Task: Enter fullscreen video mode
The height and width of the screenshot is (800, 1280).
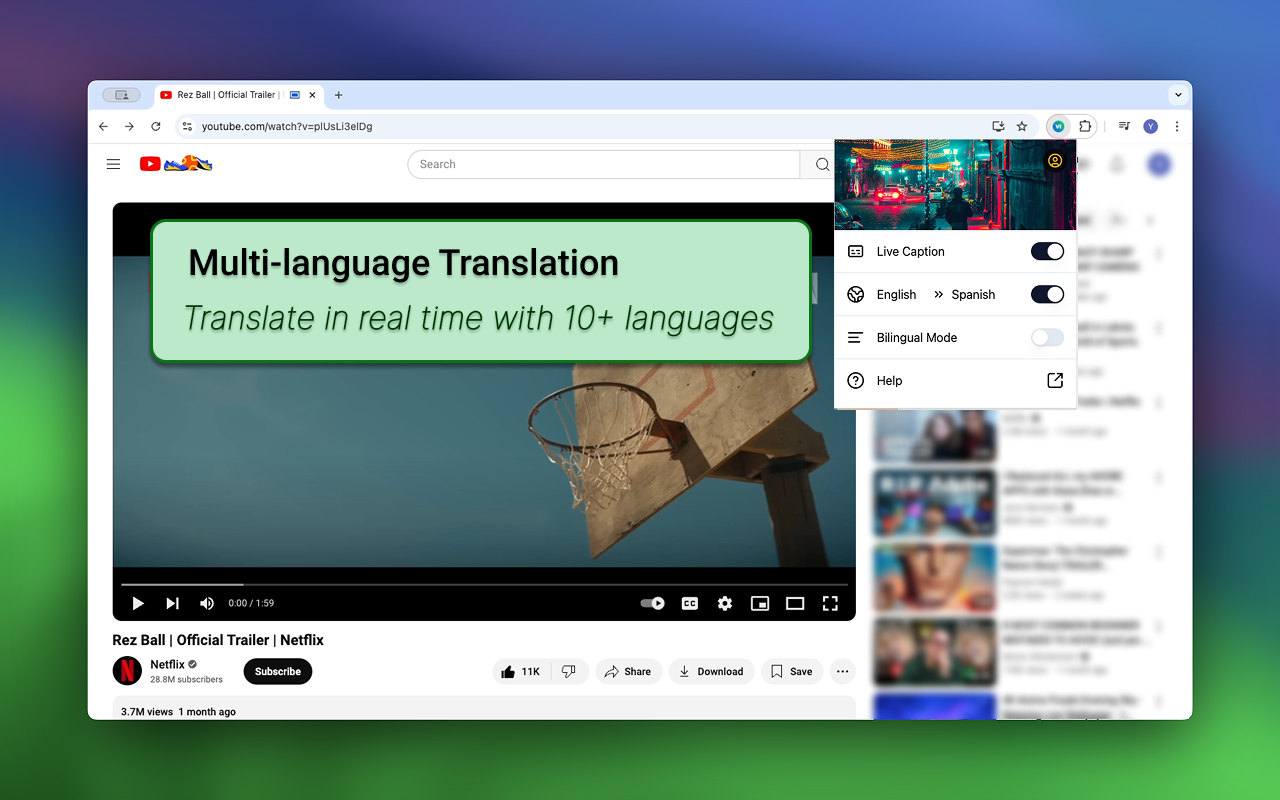Action: [830, 603]
